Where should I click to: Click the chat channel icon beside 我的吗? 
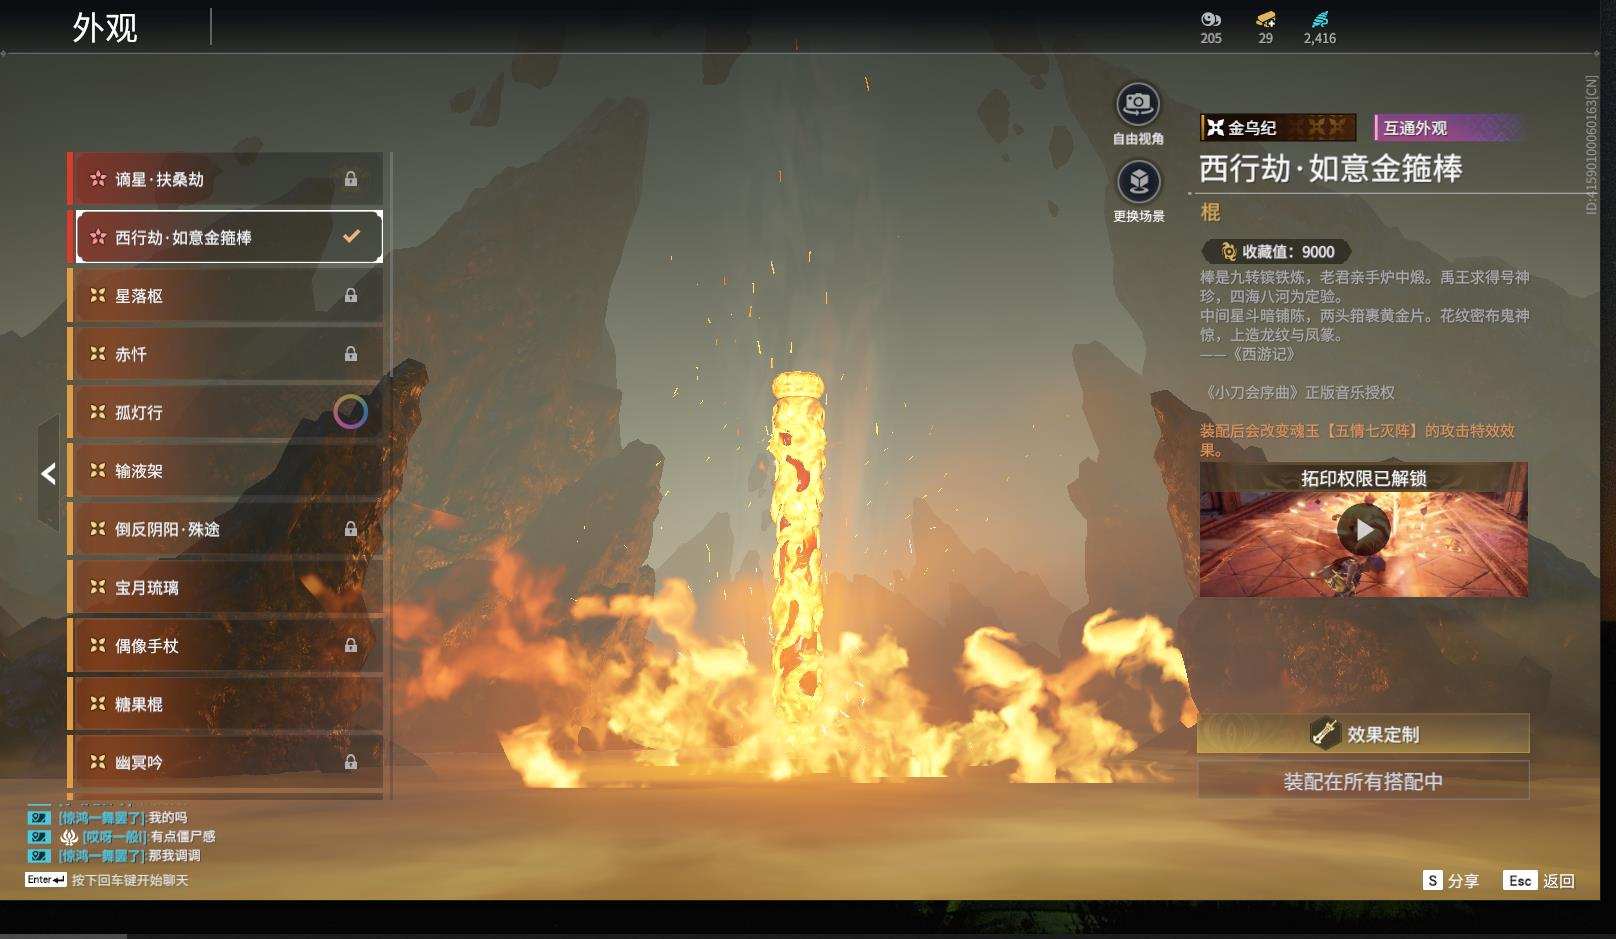[39, 818]
